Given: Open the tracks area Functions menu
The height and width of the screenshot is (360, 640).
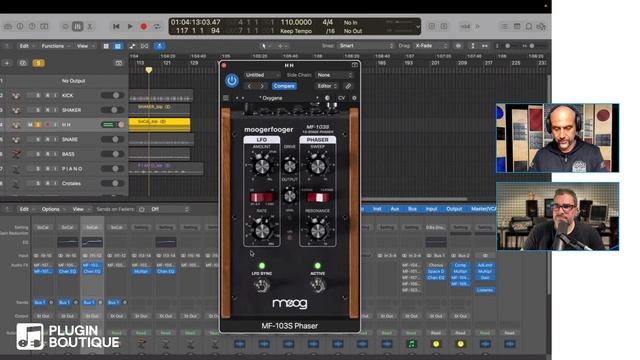Looking at the screenshot, I should point(56,46).
